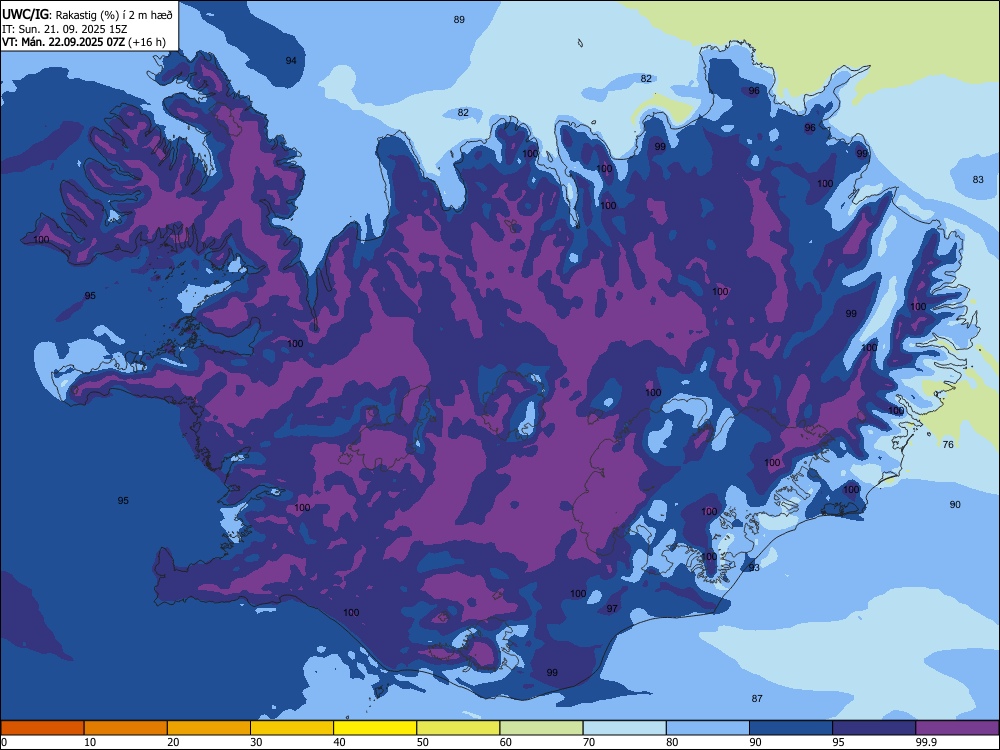
Task: Click the golden 30–40 legend swatch
Action: pyautogui.click(x=292, y=728)
